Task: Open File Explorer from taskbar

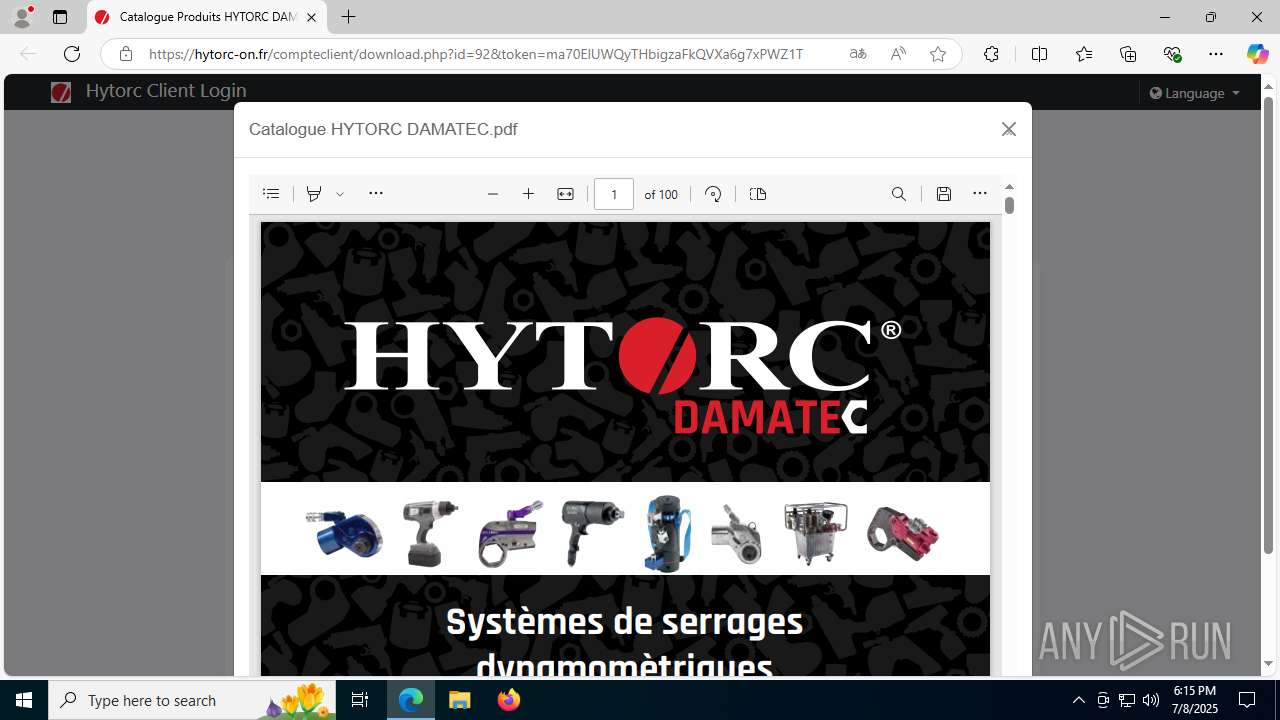Action: pos(460,700)
